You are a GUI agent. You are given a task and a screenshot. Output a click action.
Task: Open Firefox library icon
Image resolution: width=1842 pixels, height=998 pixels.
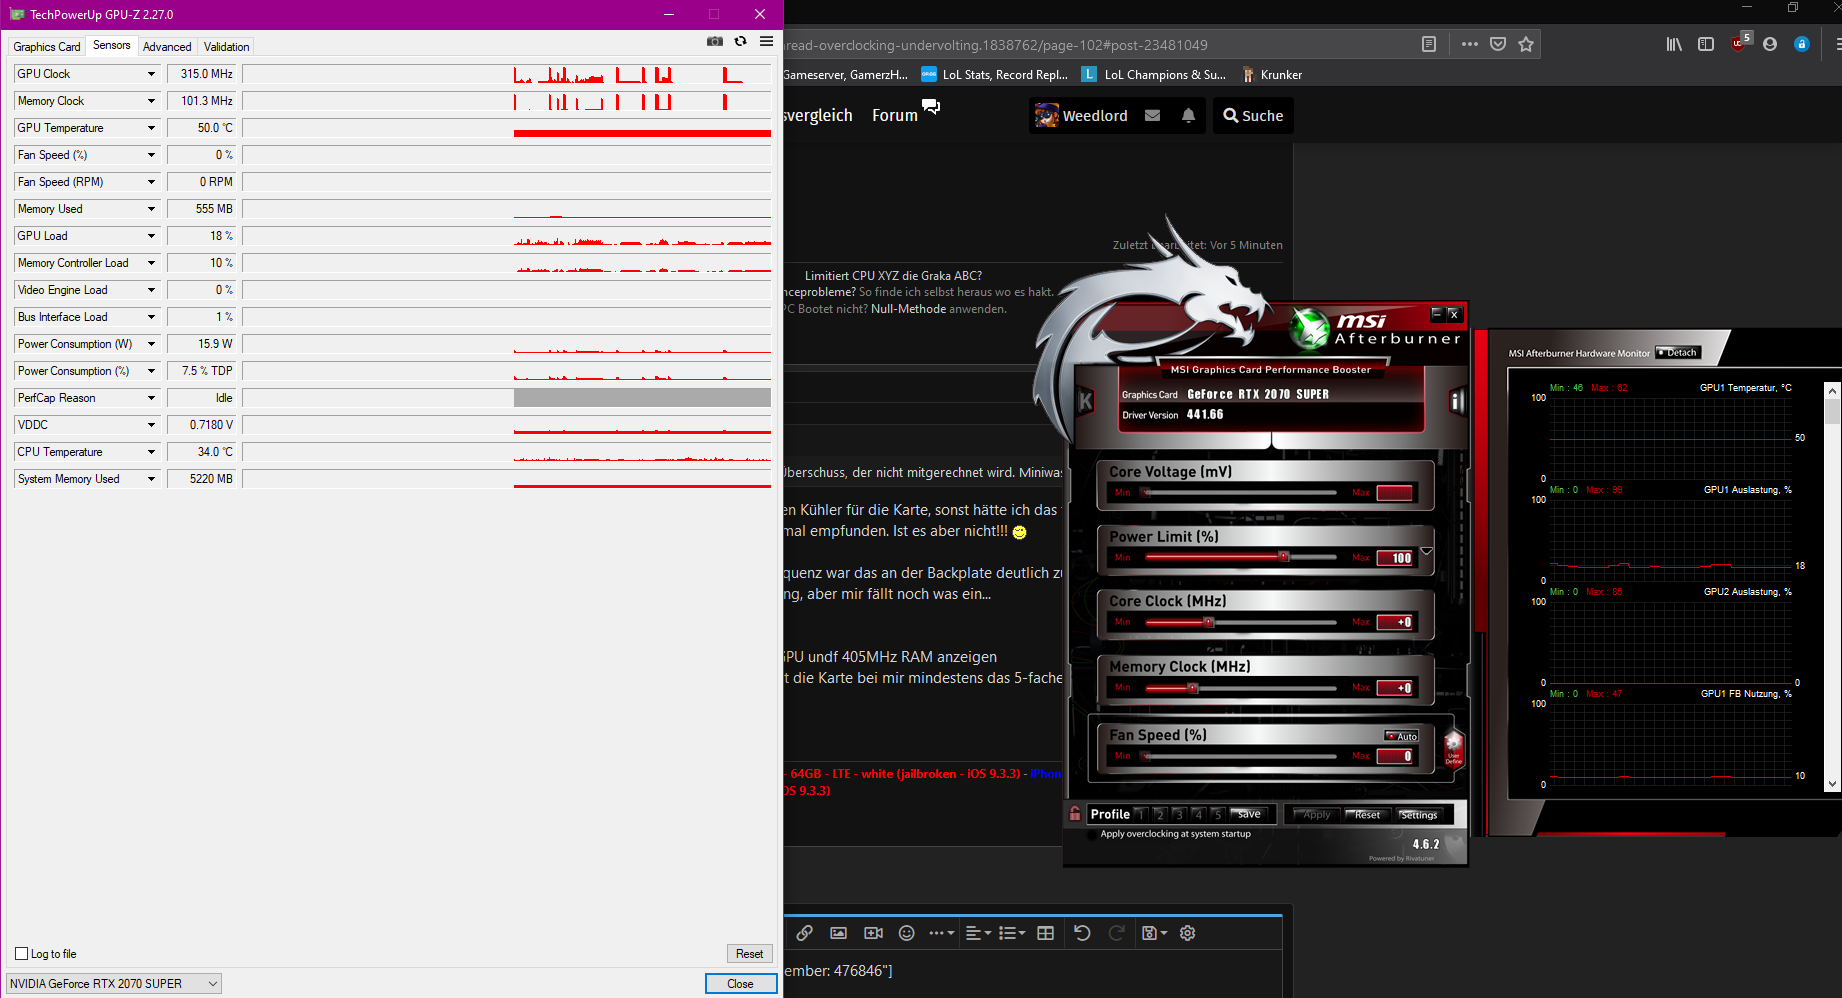coord(1674,44)
